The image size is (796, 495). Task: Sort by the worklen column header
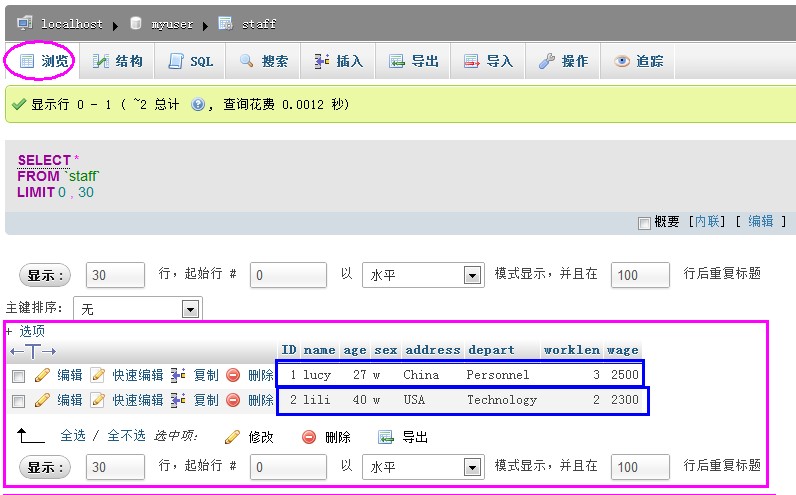click(x=572, y=350)
